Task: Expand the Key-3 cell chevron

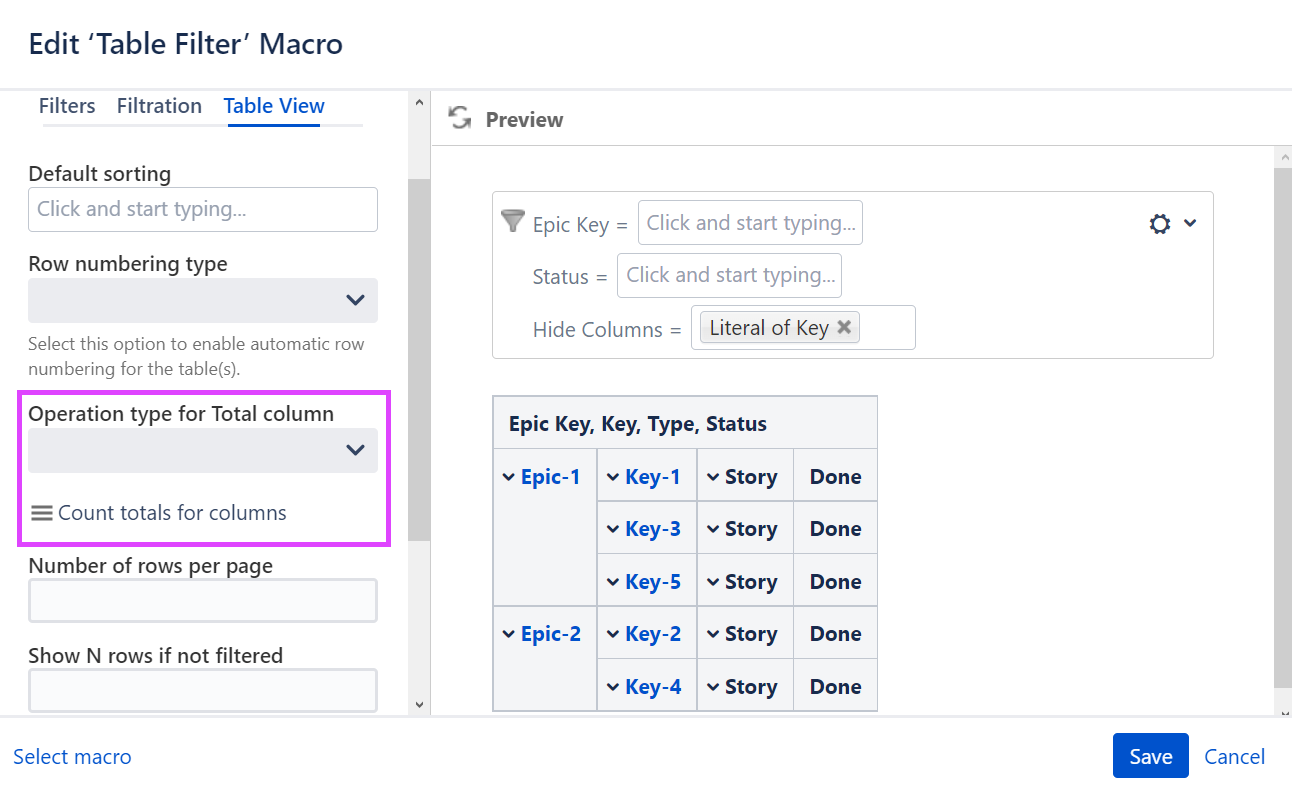Action: click(x=611, y=528)
